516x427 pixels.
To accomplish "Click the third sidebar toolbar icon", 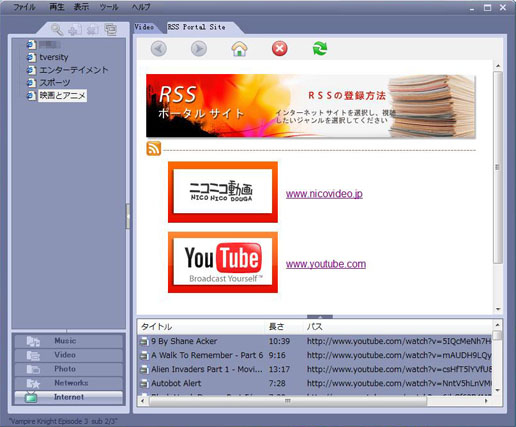I will (93, 30).
